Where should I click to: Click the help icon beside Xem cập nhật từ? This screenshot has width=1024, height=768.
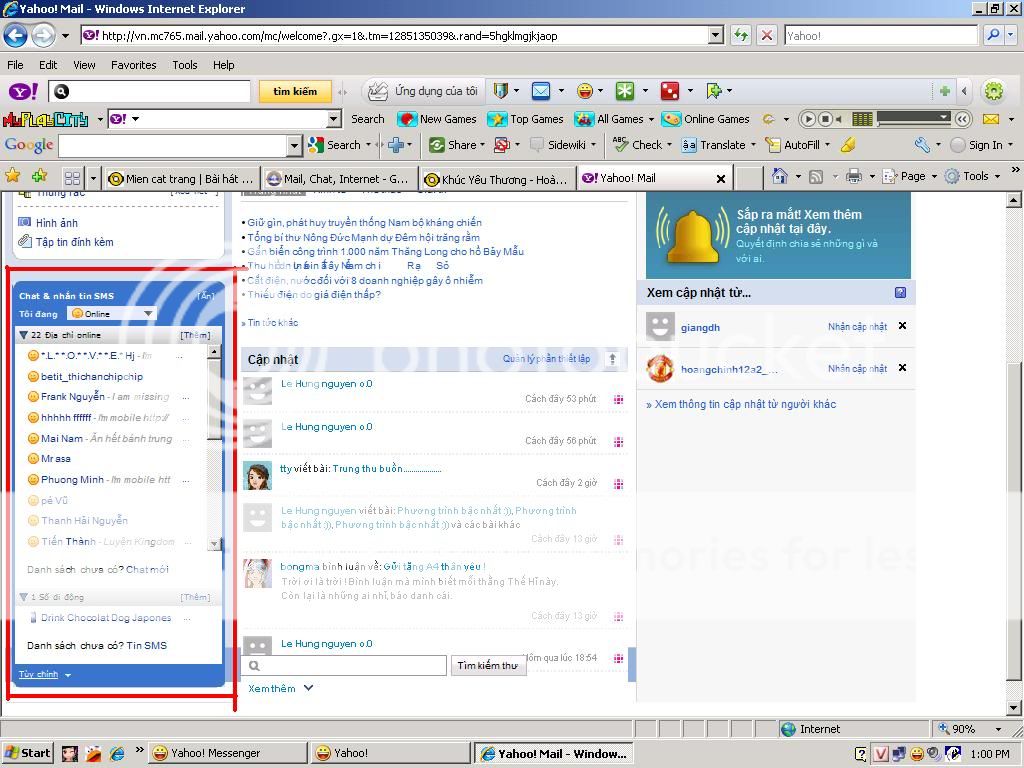pyautogui.click(x=900, y=293)
